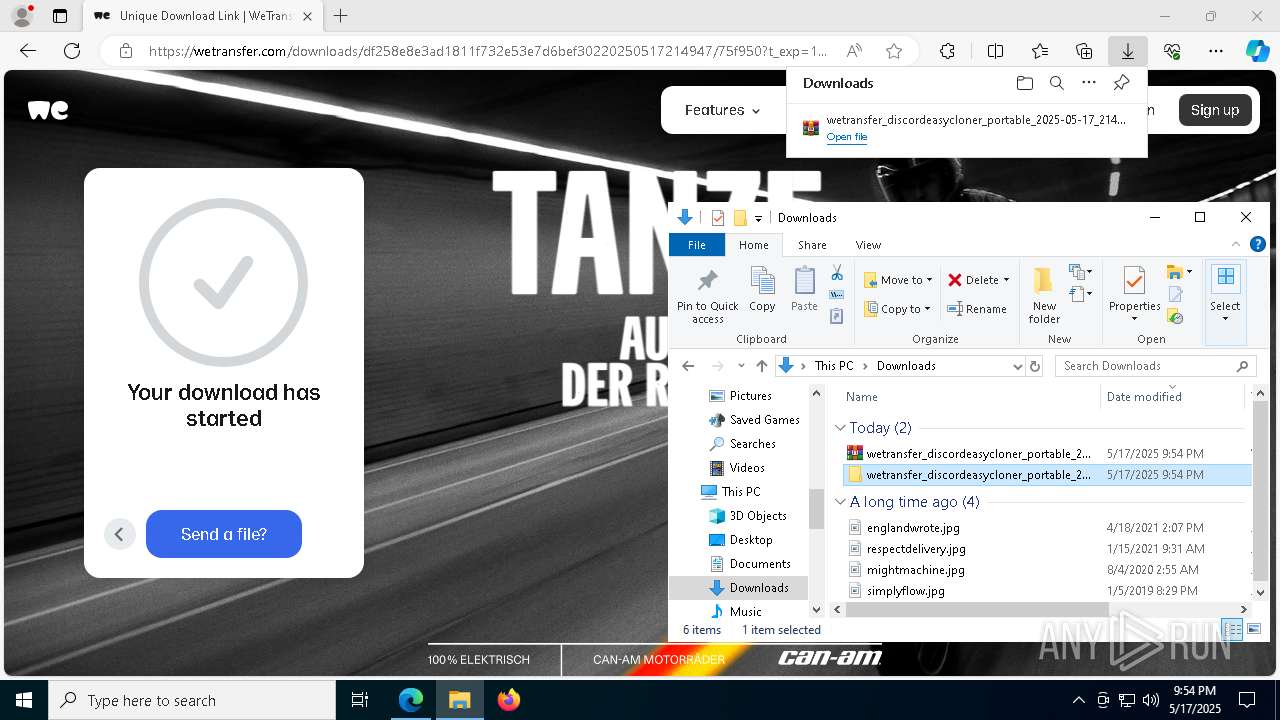Pin the Edge Downloads panel

point(1121,83)
